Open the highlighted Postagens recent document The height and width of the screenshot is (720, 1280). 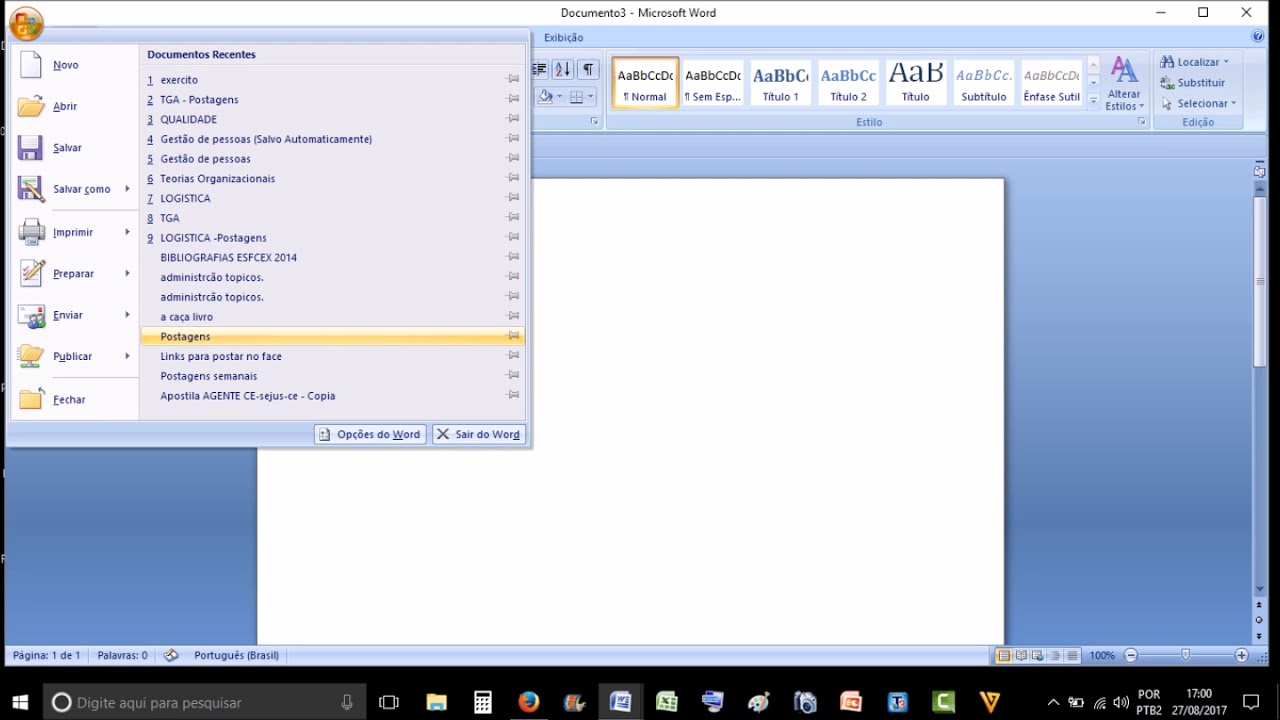[x=332, y=336]
